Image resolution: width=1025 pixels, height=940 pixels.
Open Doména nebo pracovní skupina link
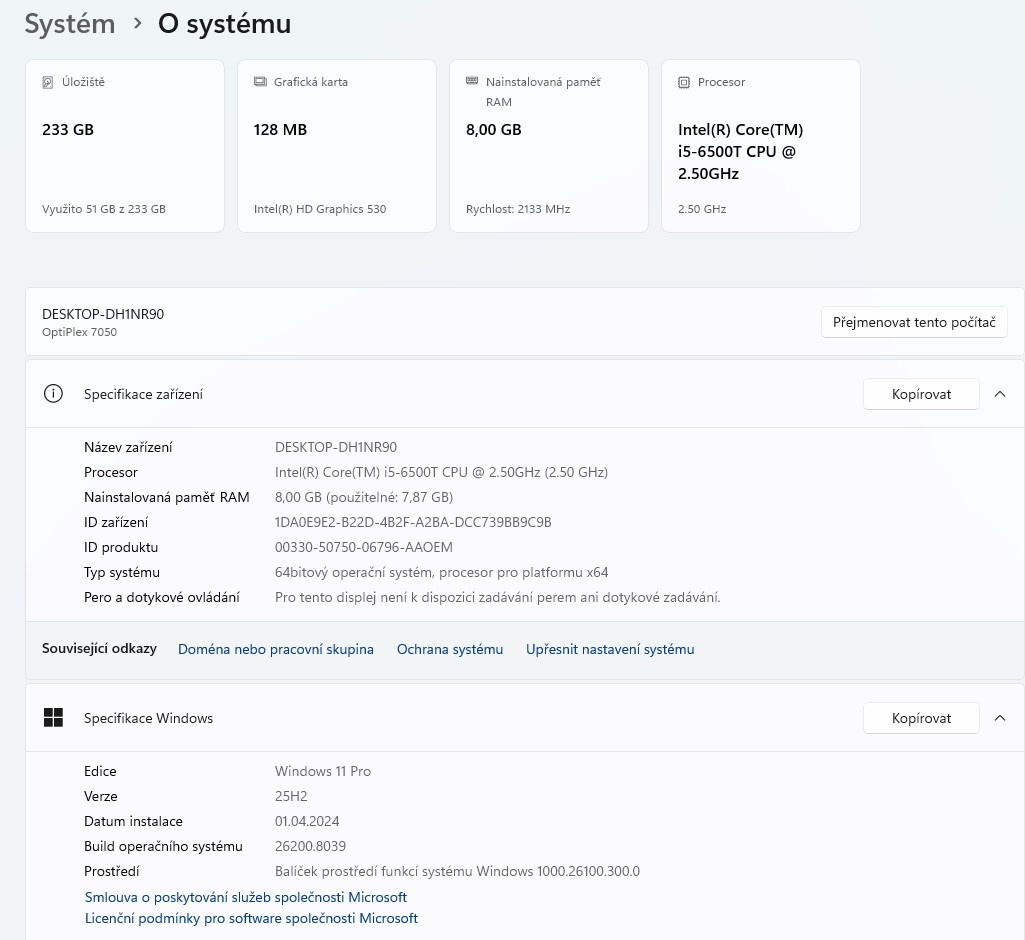pyautogui.click(x=276, y=649)
